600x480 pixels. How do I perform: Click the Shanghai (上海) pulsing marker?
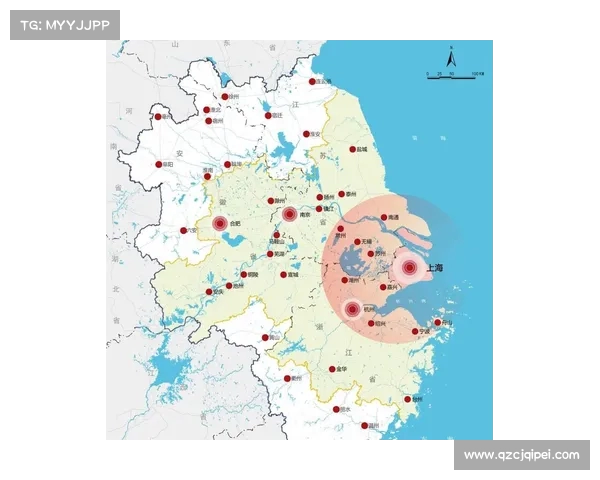tap(409, 268)
